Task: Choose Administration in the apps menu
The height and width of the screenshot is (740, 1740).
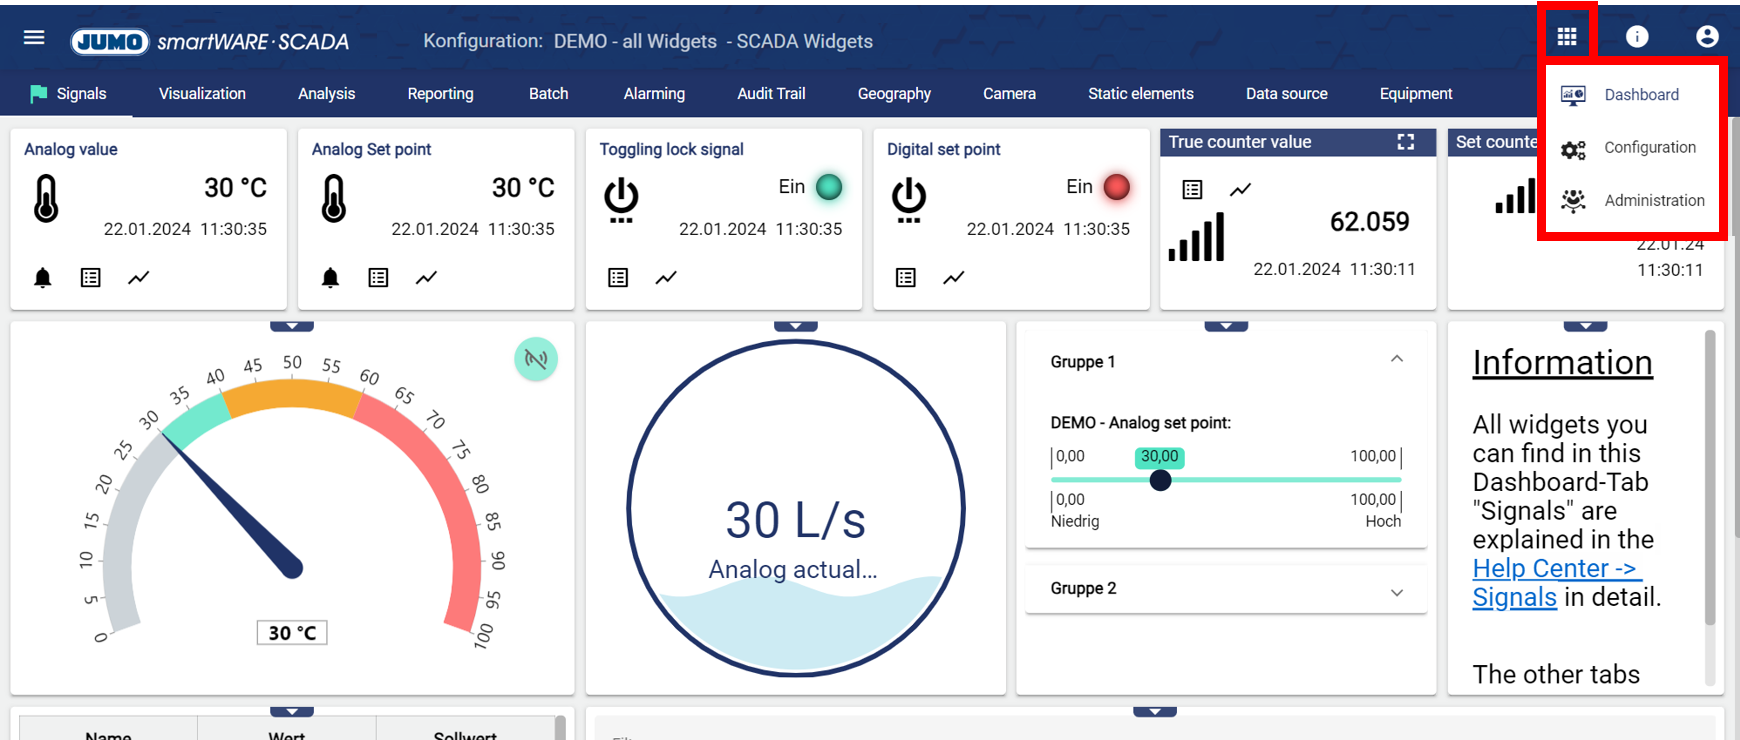Action: tap(1654, 201)
